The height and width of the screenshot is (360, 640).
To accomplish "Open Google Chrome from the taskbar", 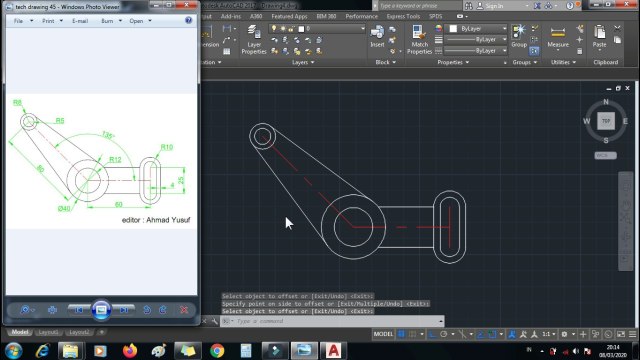I will point(217,351).
